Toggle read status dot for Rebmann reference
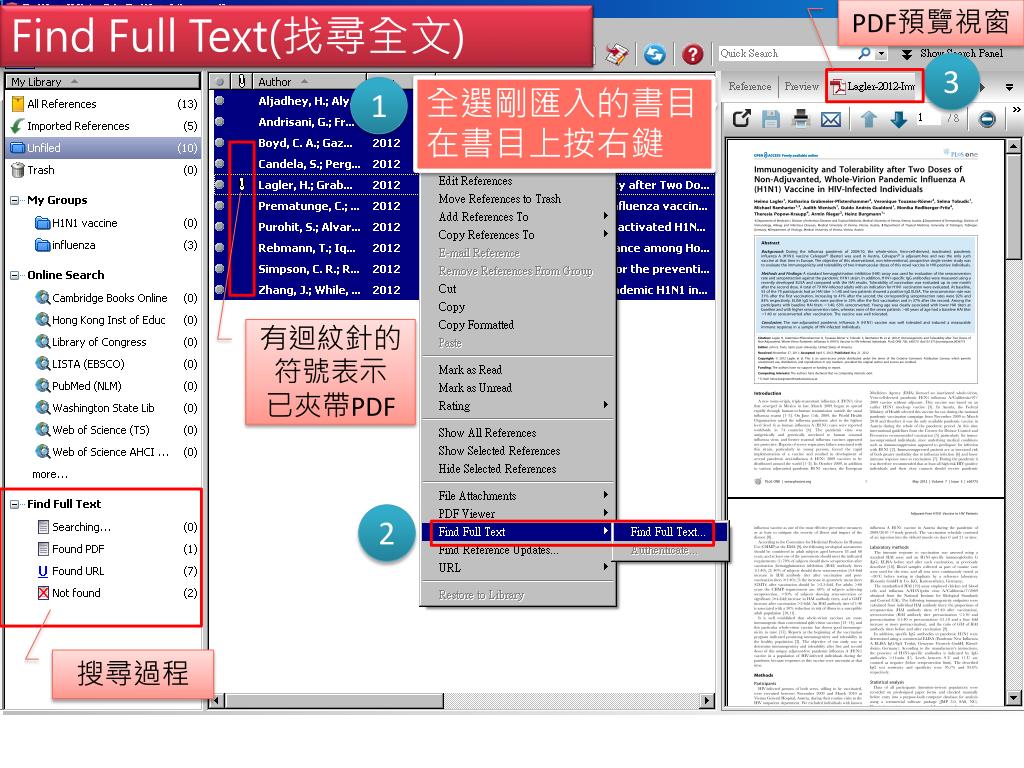 [220, 248]
